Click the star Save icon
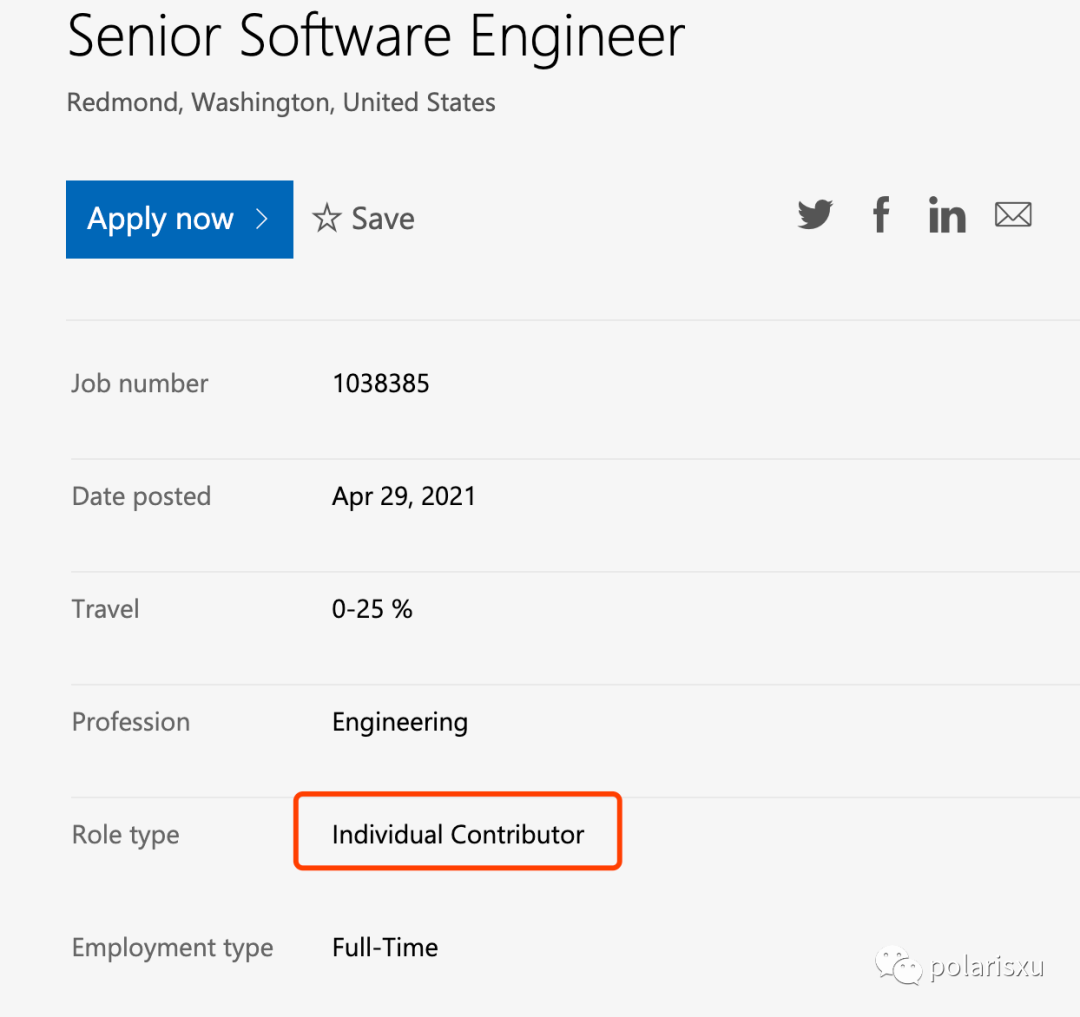 pyautogui.click(x=327, y=218)
